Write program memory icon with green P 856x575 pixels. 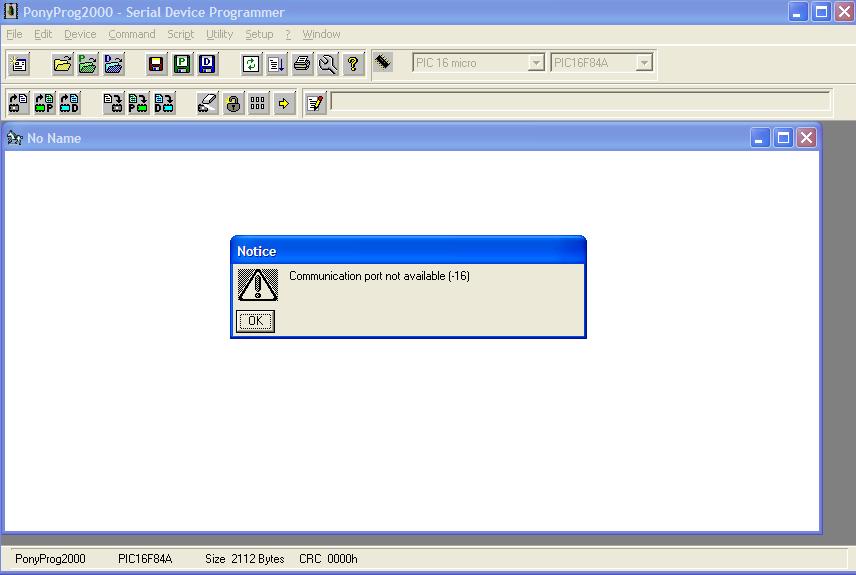[138, 103]
